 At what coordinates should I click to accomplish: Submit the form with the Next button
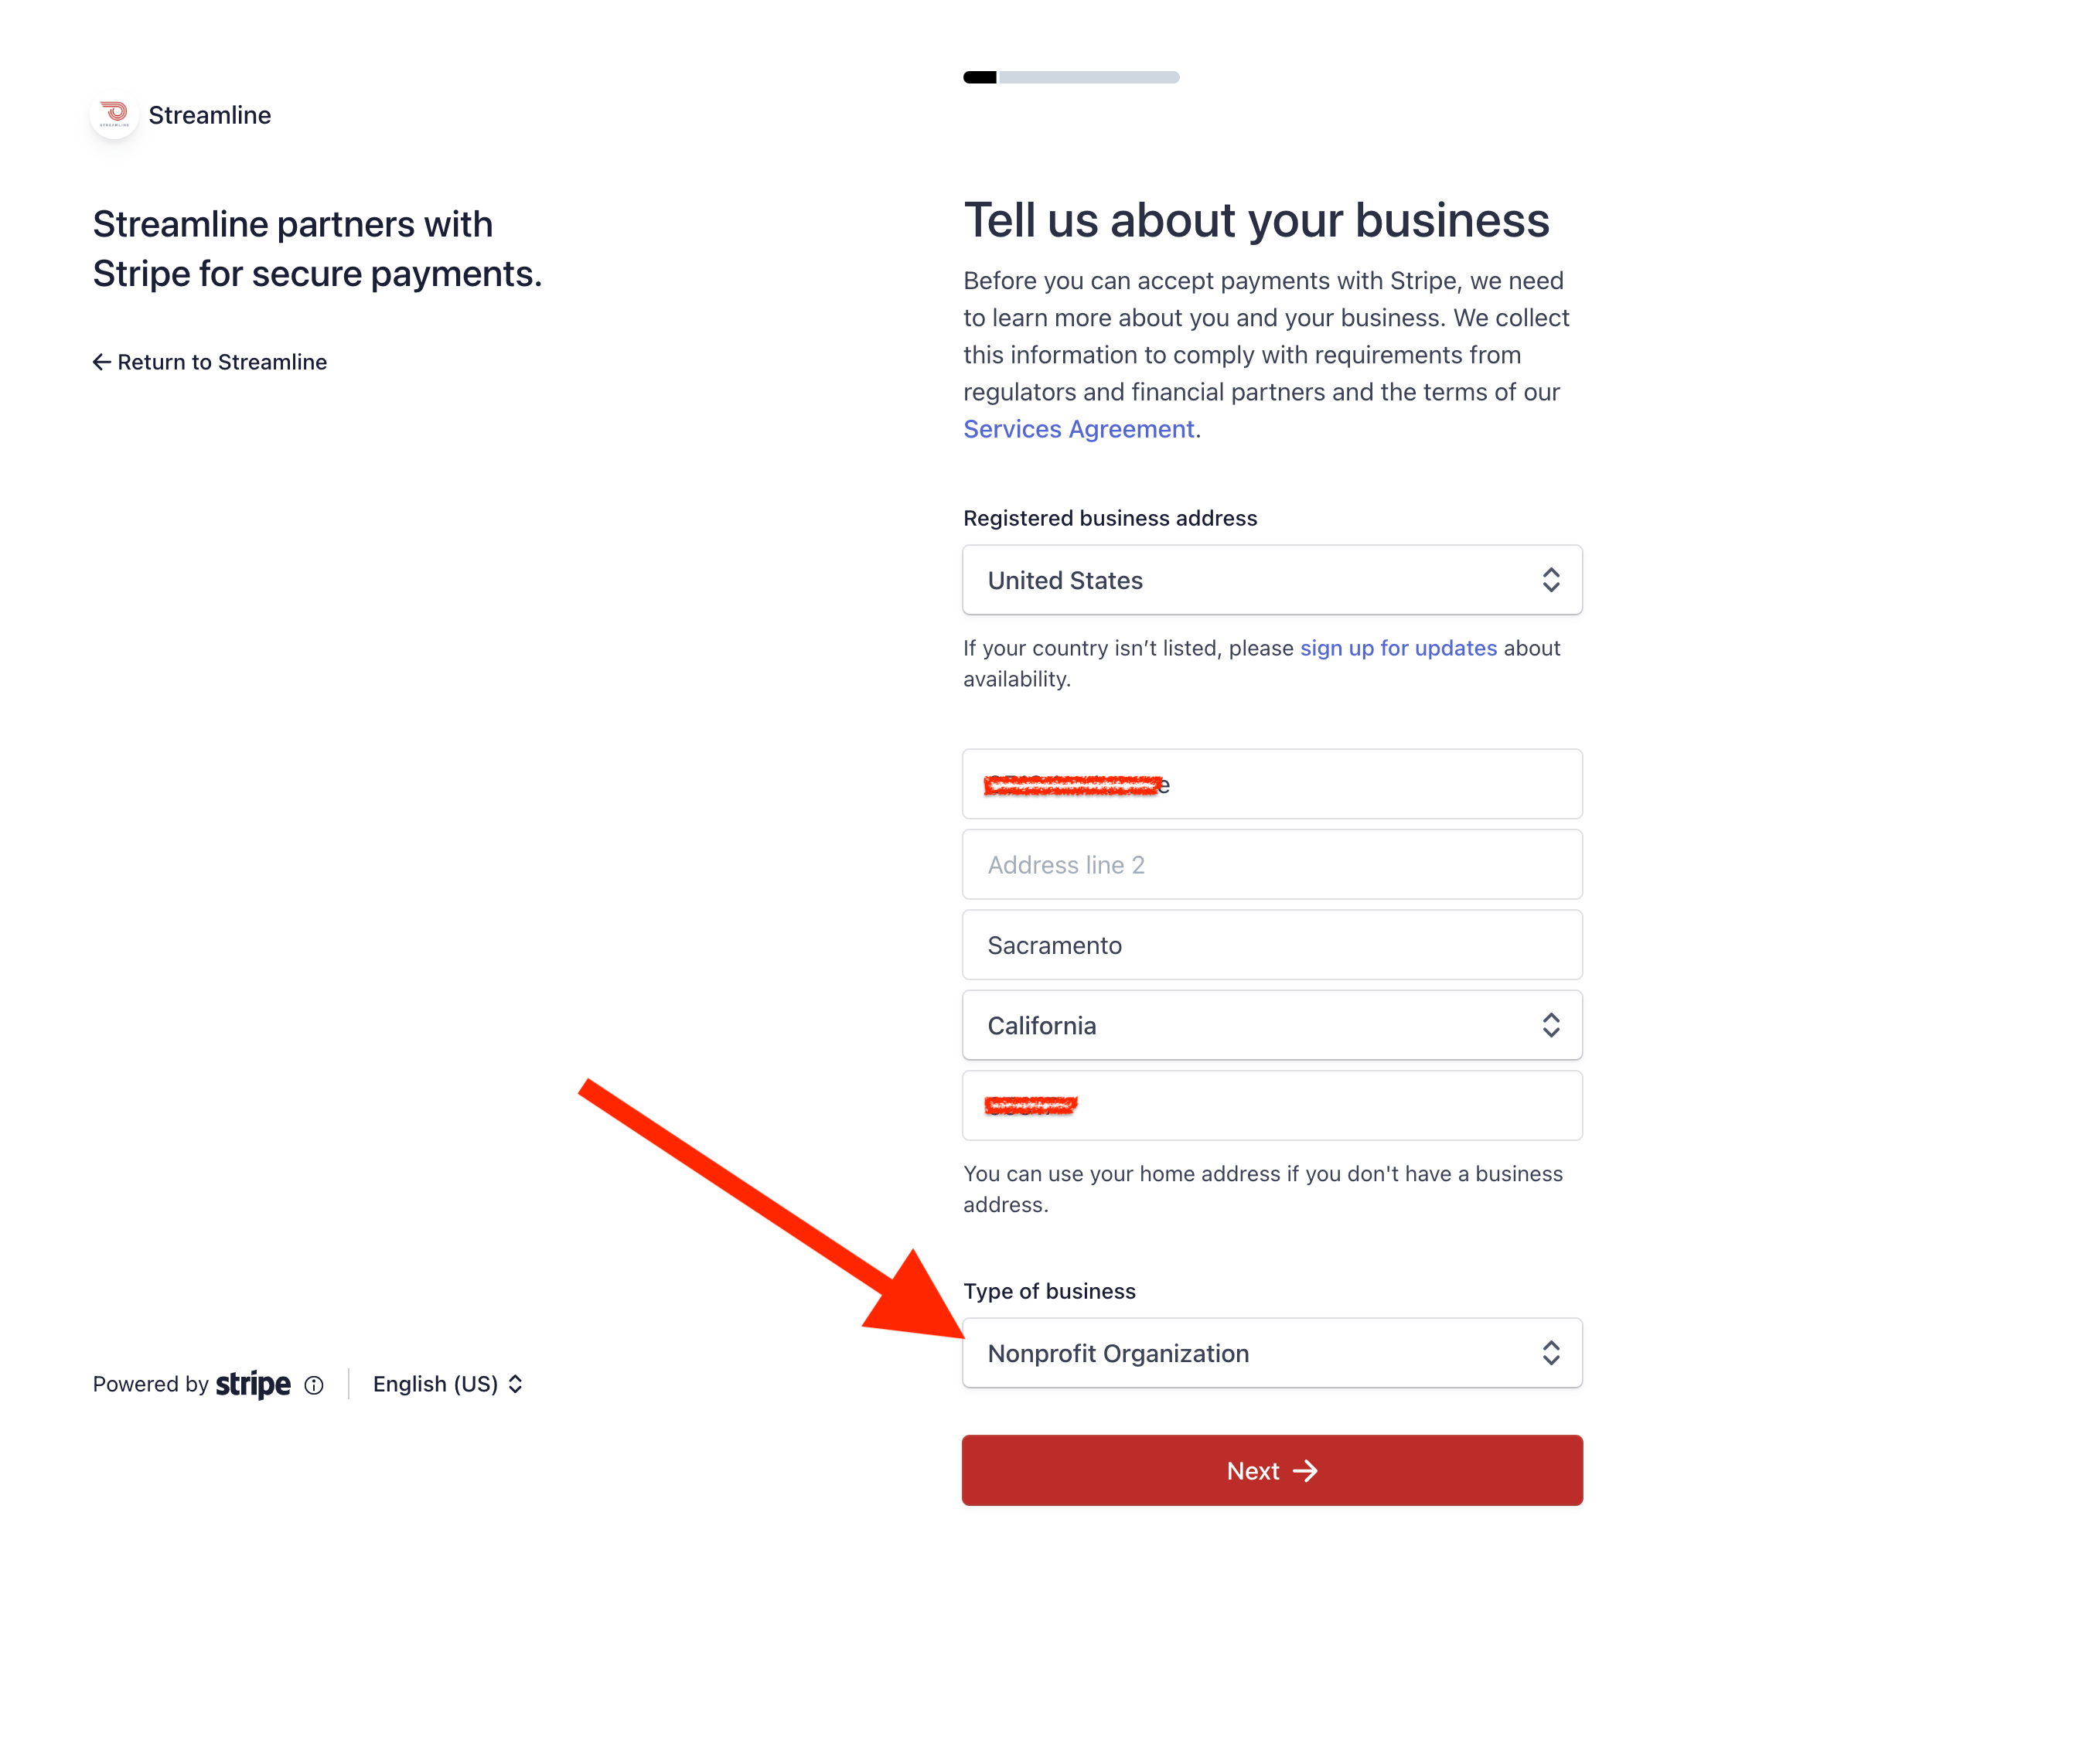pyautogui.click(x=1272, y=1471)
